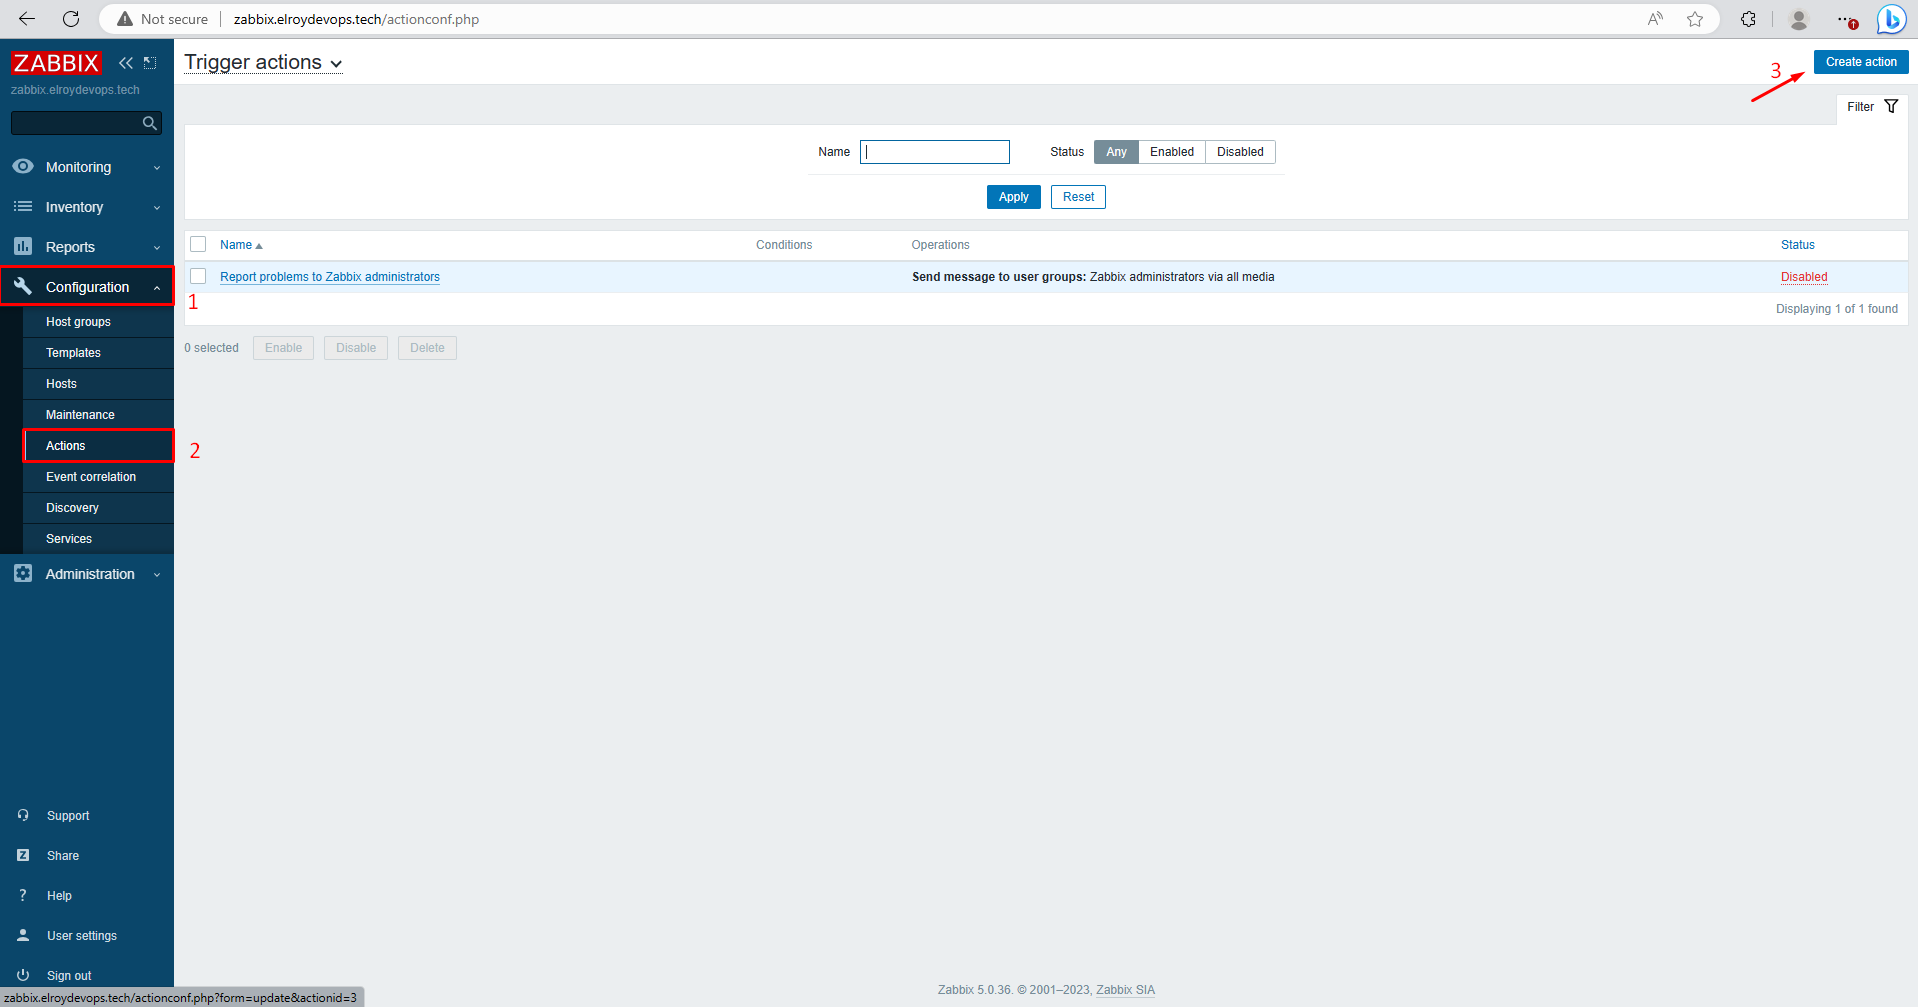Focus the Name filter input field

934,152
